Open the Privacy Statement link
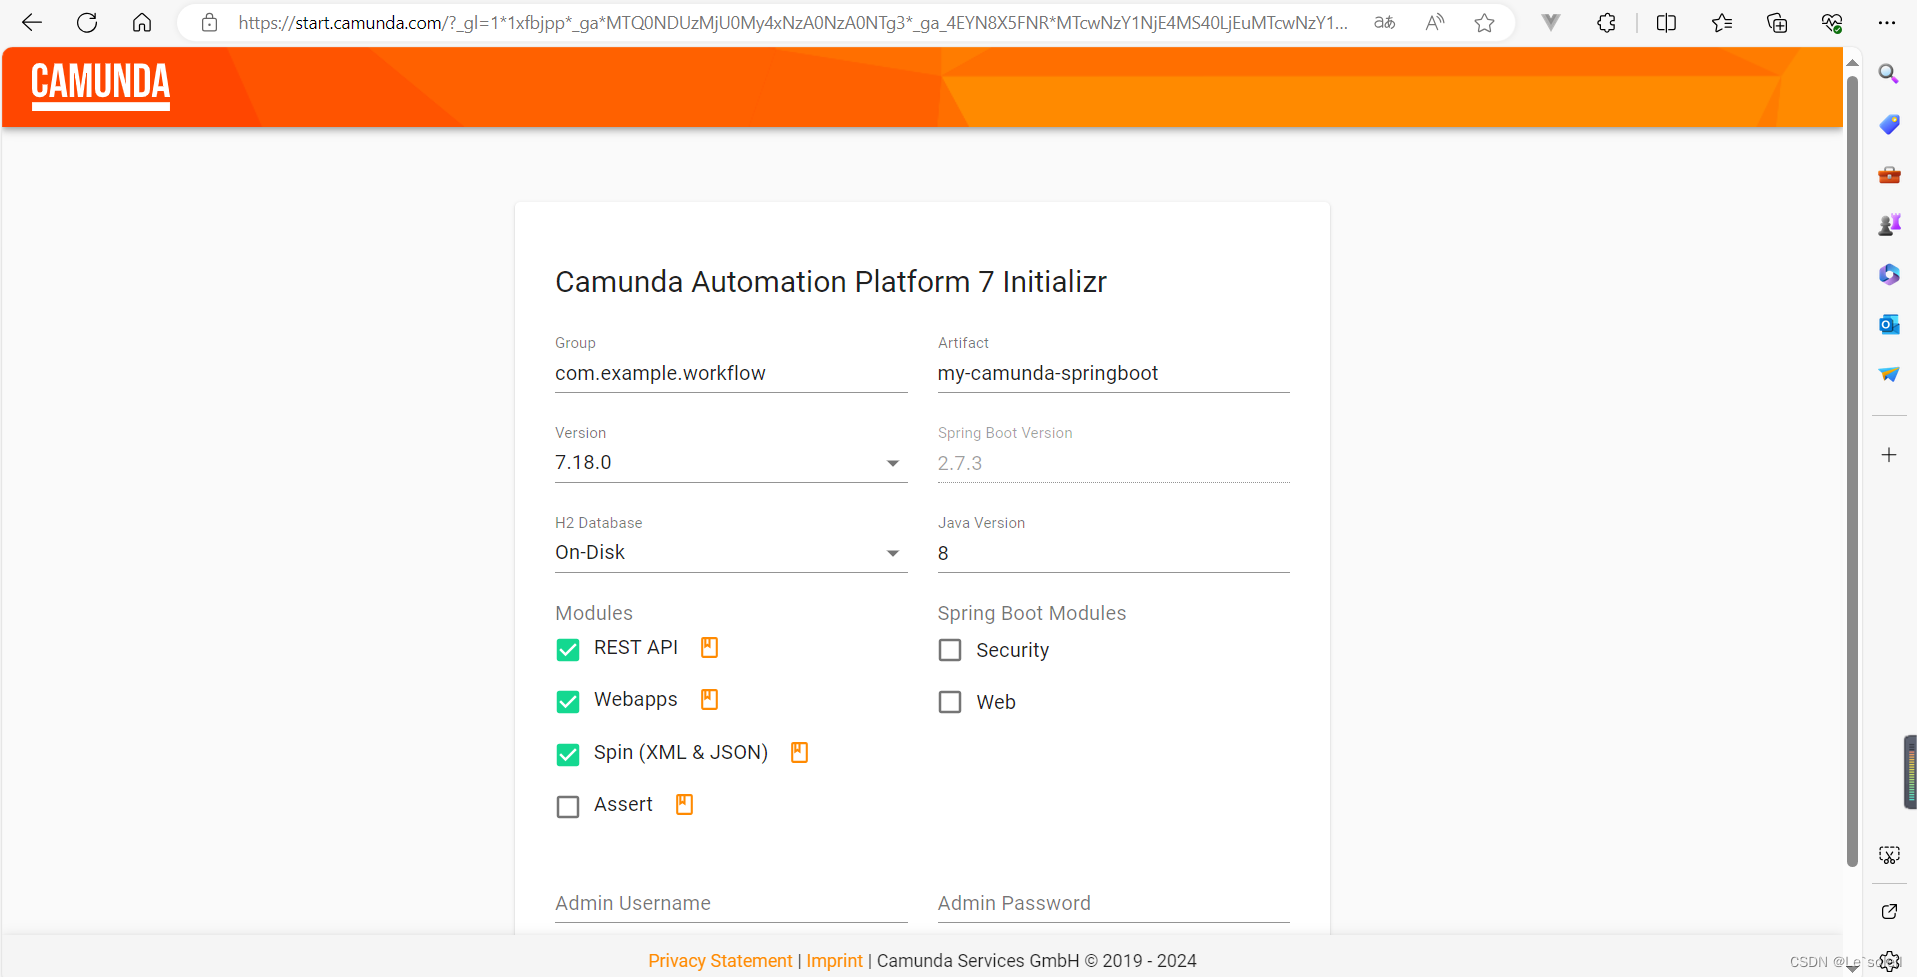This screenshot has width=1917, height=977. (x=720, y=960)
